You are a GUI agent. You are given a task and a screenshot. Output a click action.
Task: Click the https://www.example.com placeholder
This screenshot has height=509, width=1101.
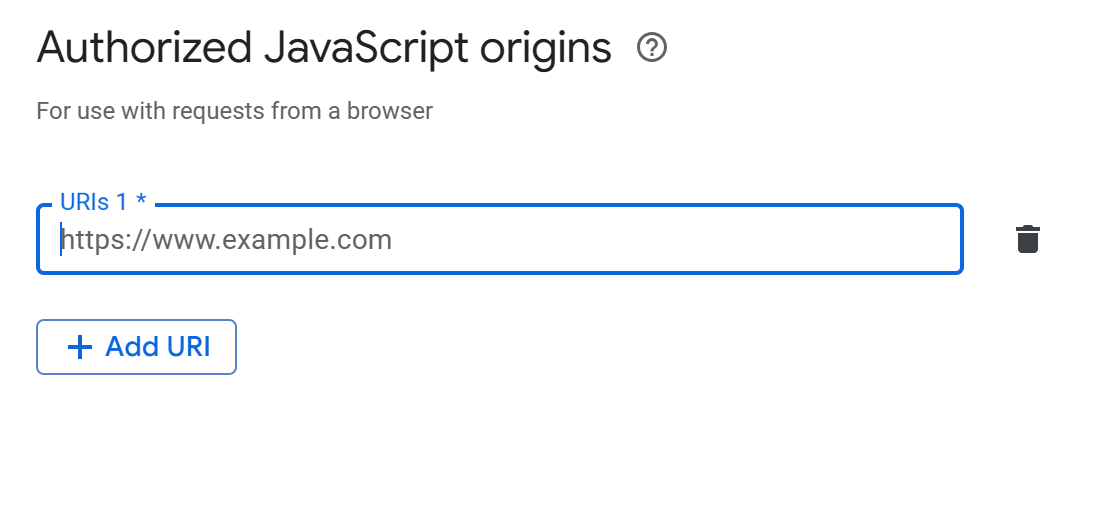pos(226,240)
